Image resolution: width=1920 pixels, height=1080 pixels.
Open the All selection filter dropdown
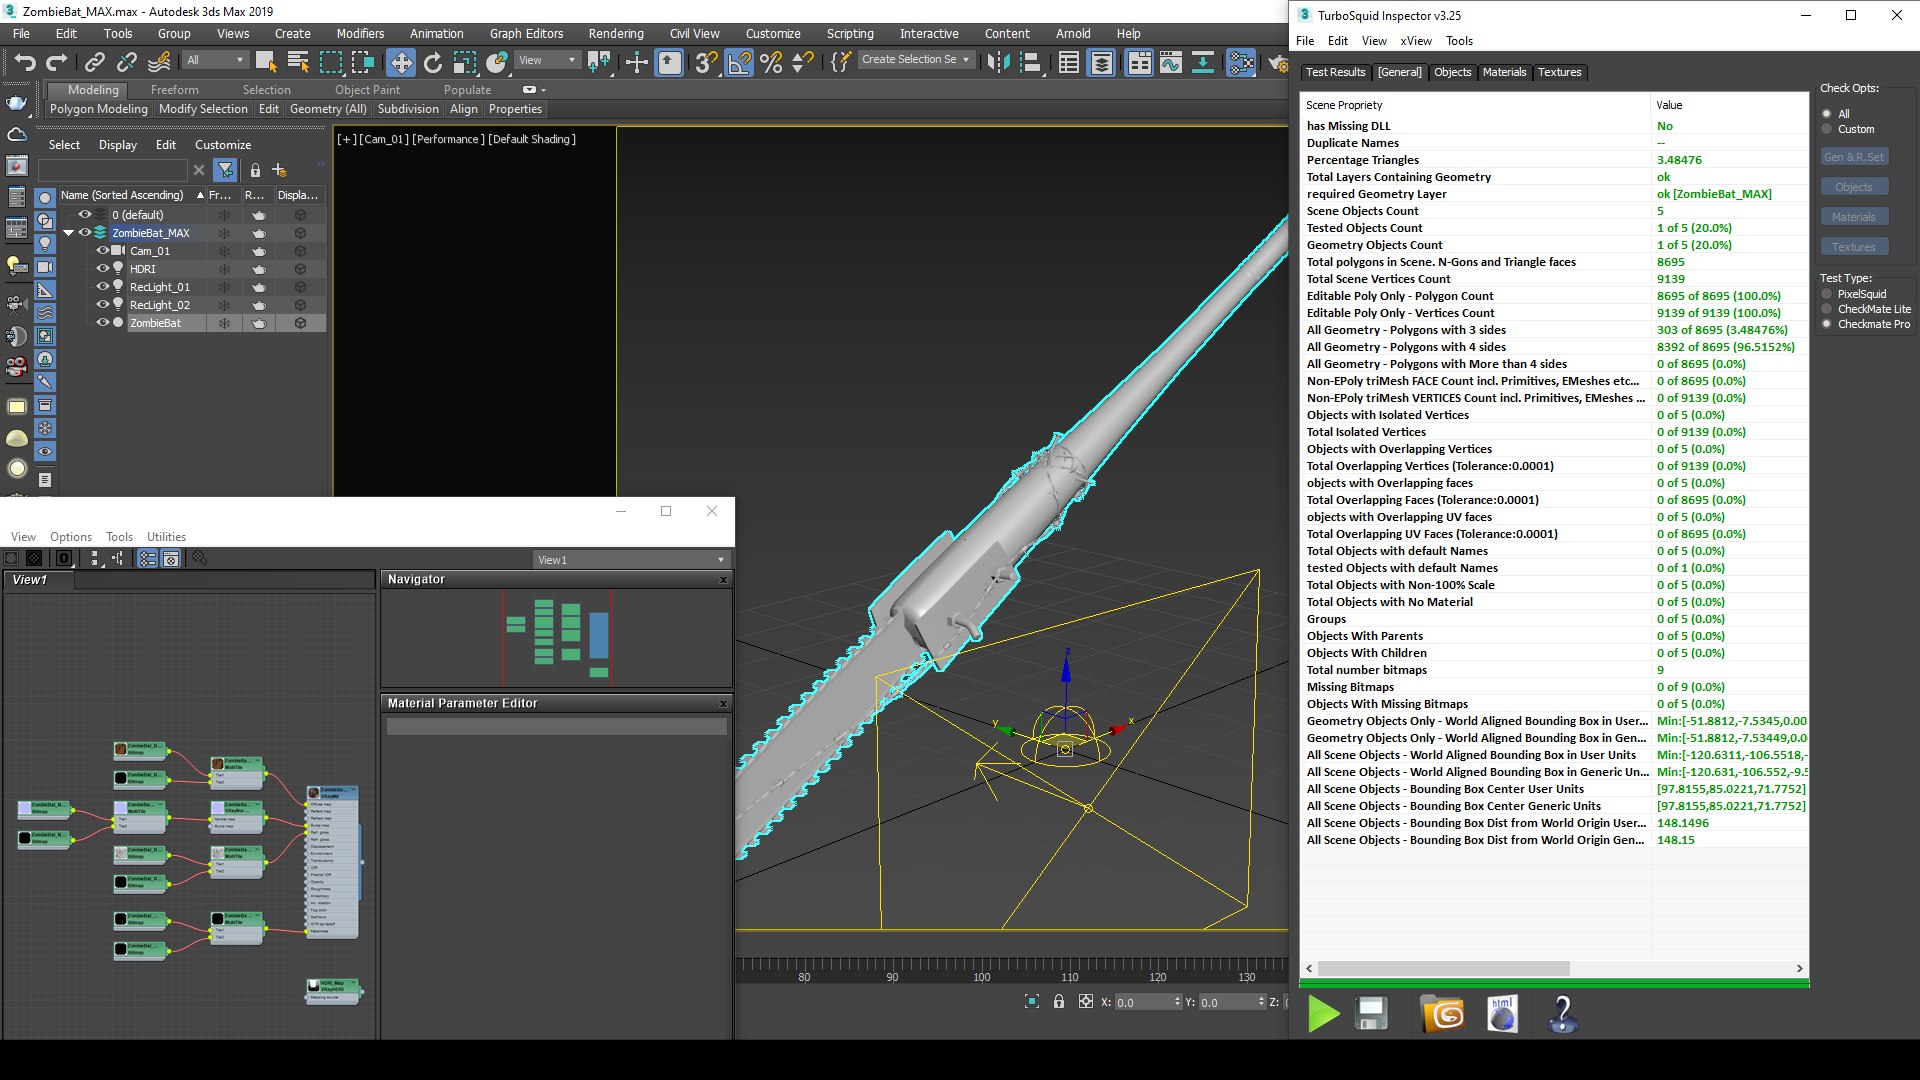tap(215, 60)
